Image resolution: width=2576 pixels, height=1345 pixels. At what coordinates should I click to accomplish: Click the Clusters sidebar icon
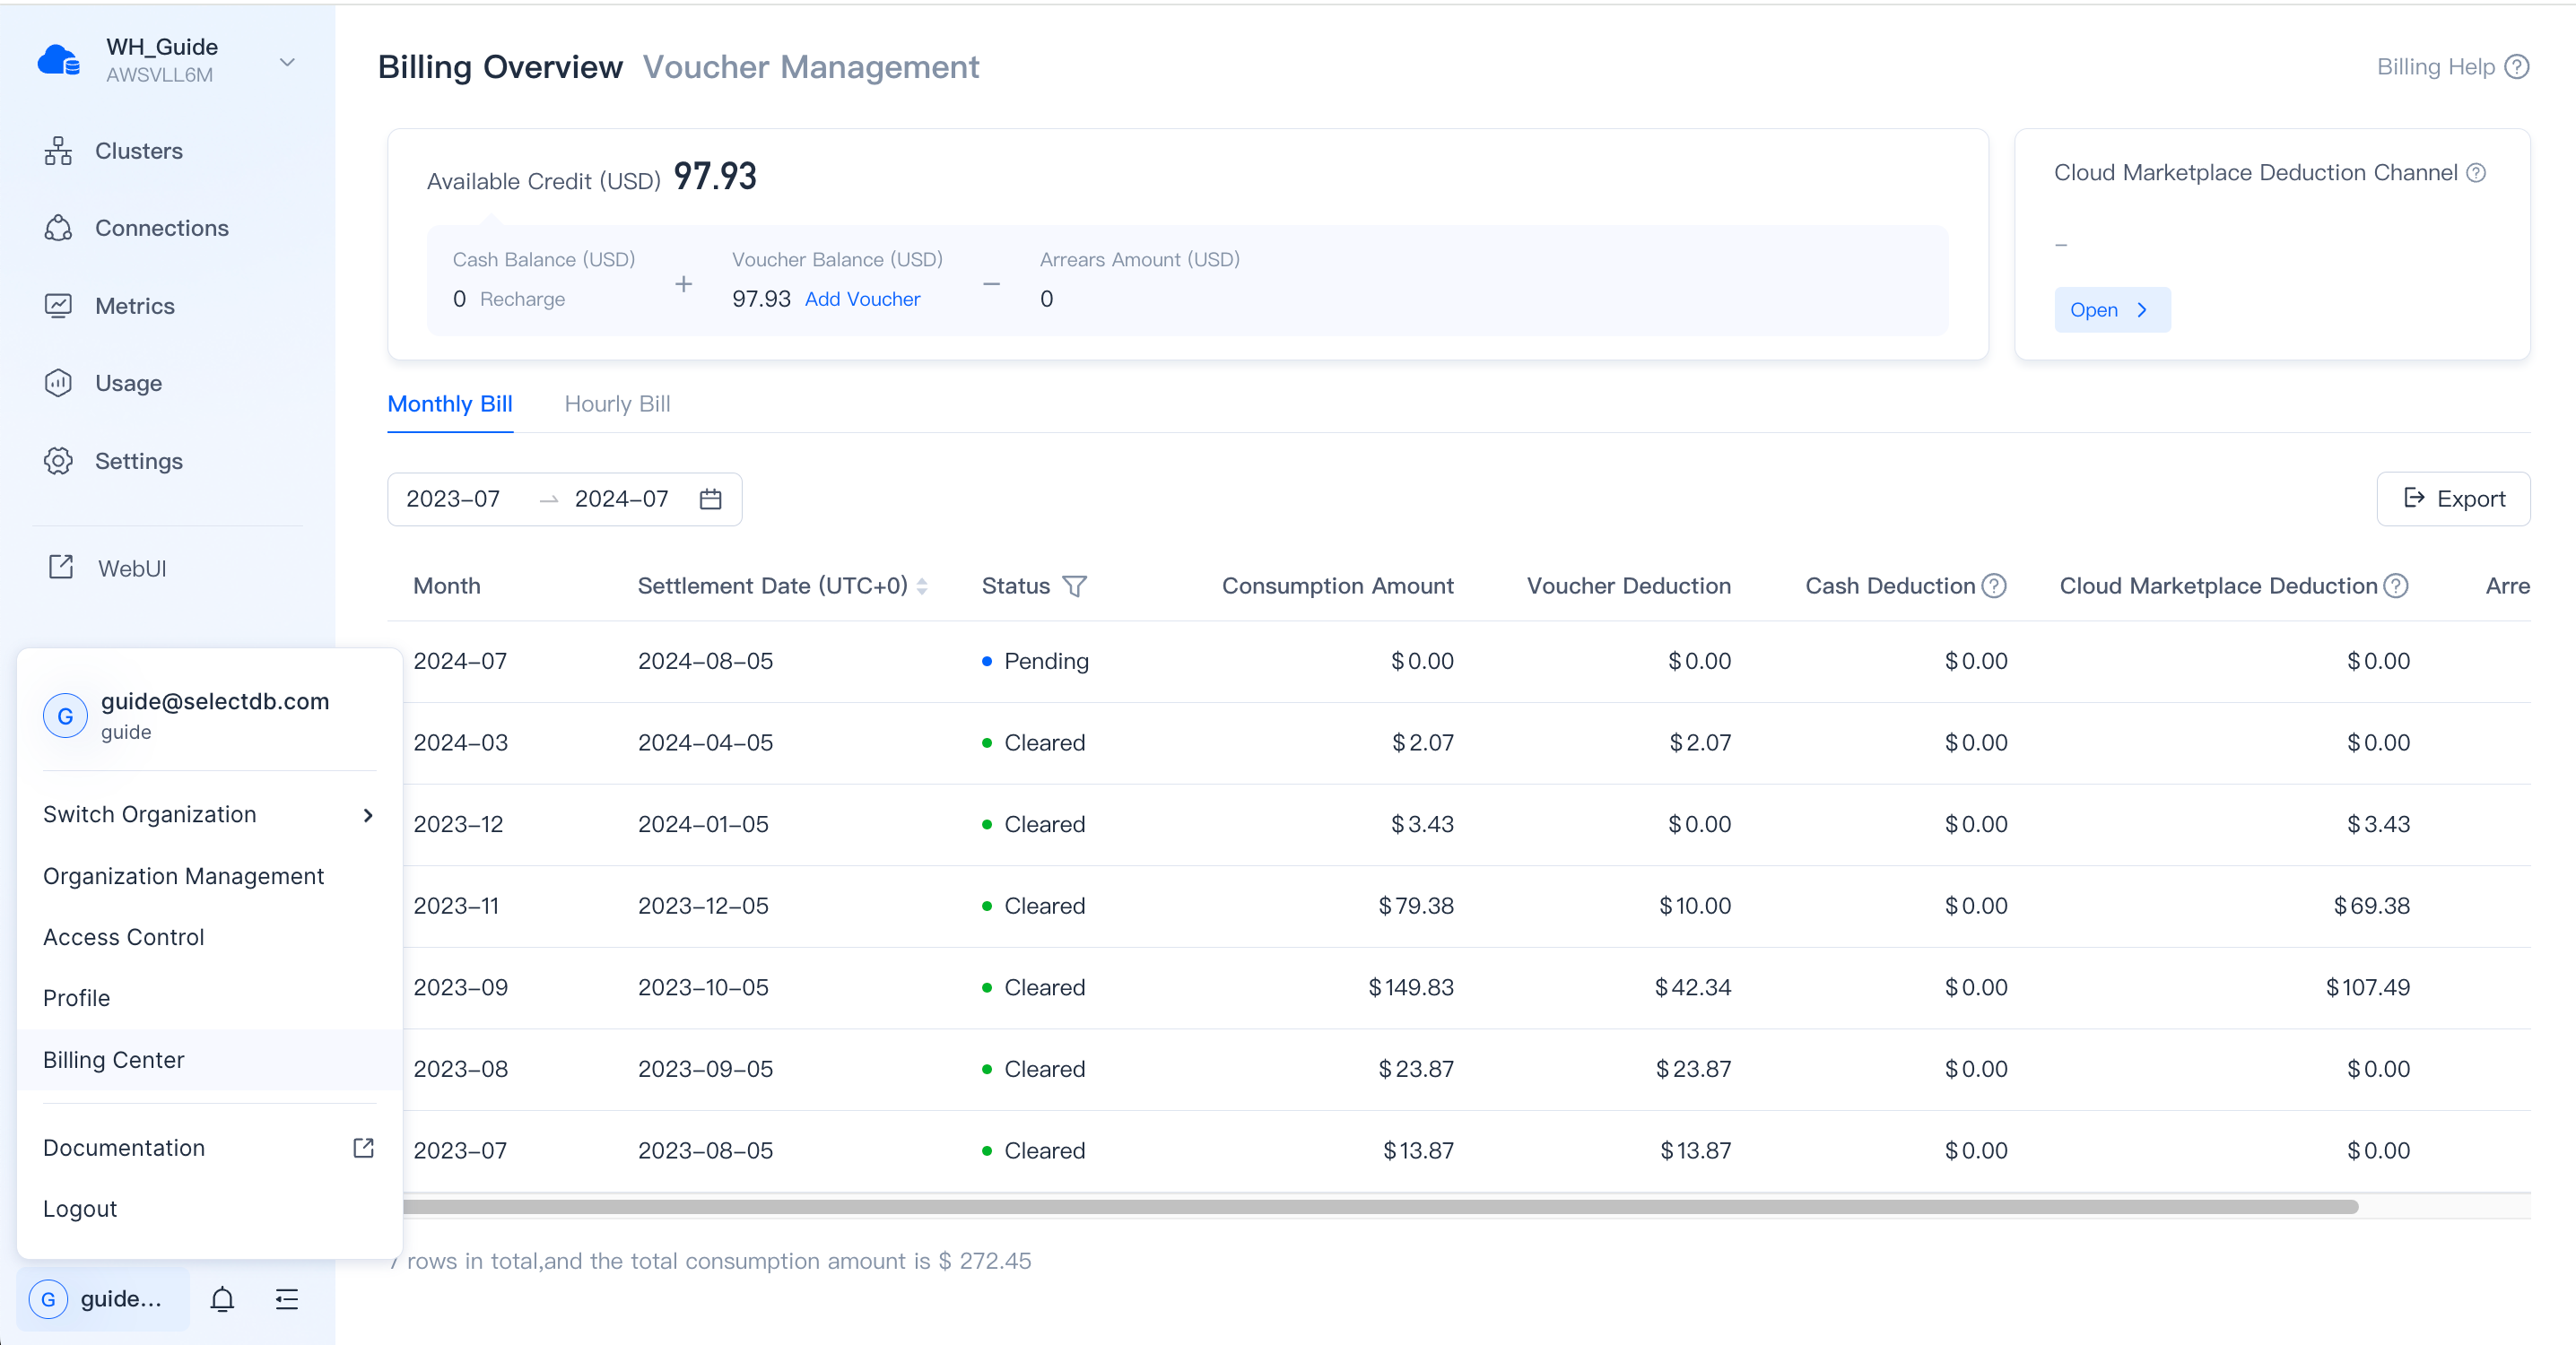coord(58,151)
